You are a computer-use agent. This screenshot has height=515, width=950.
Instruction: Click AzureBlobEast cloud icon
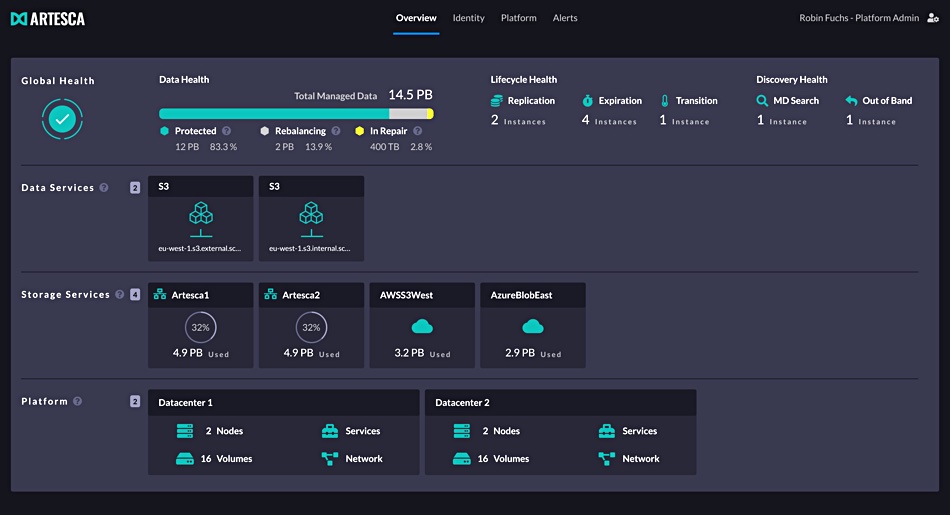[x=533, y=327]
